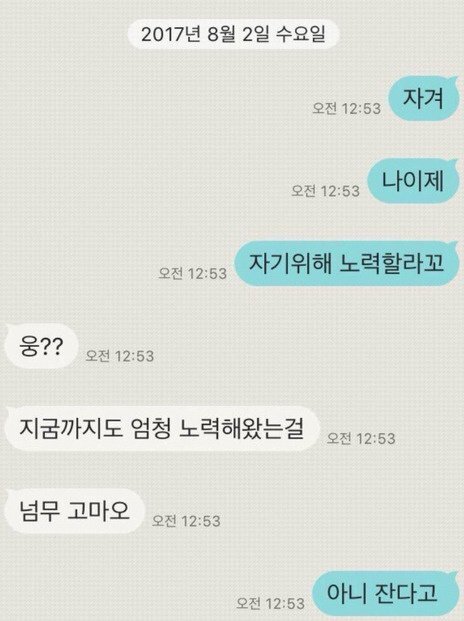The height and width of the screenshot is (621, 464).
Task: Tap the word 노력할라꼬 in the blue bubble
Action: [392, 263]
